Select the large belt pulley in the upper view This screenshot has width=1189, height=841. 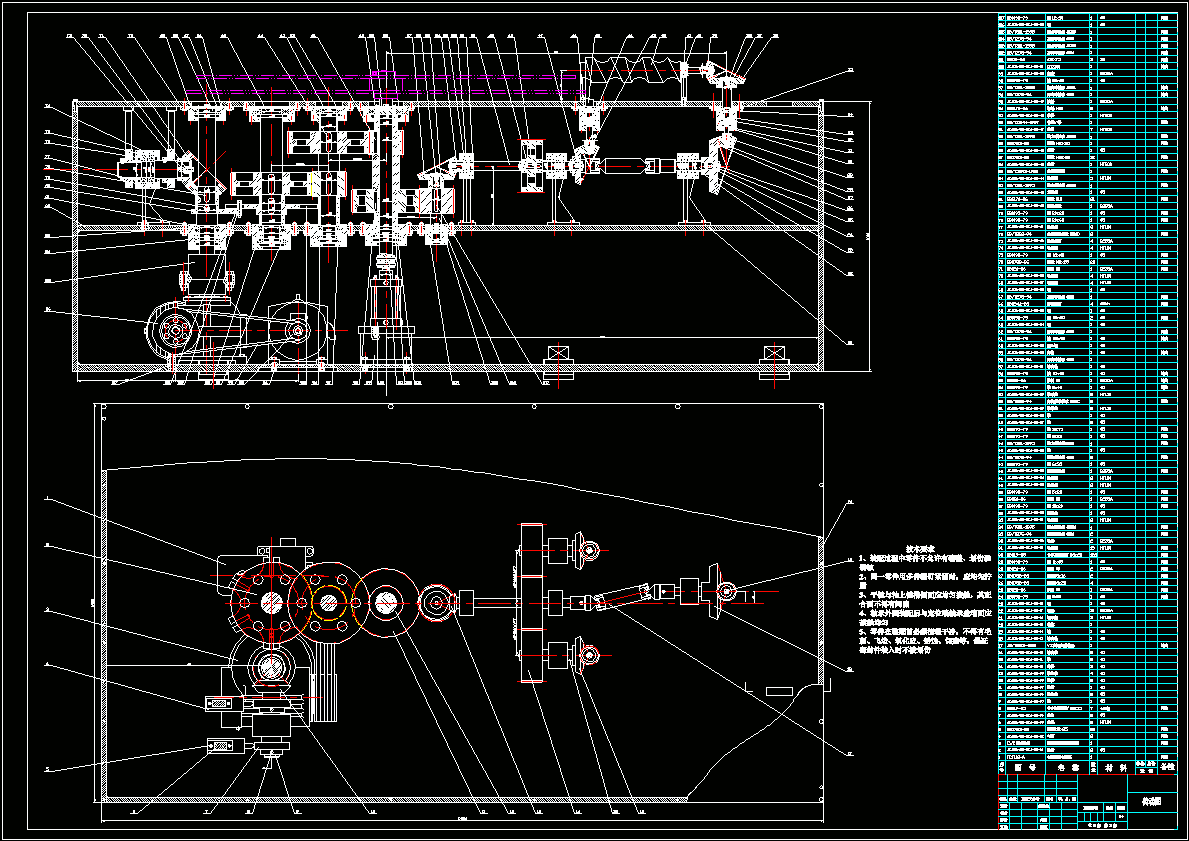[175, 331]
